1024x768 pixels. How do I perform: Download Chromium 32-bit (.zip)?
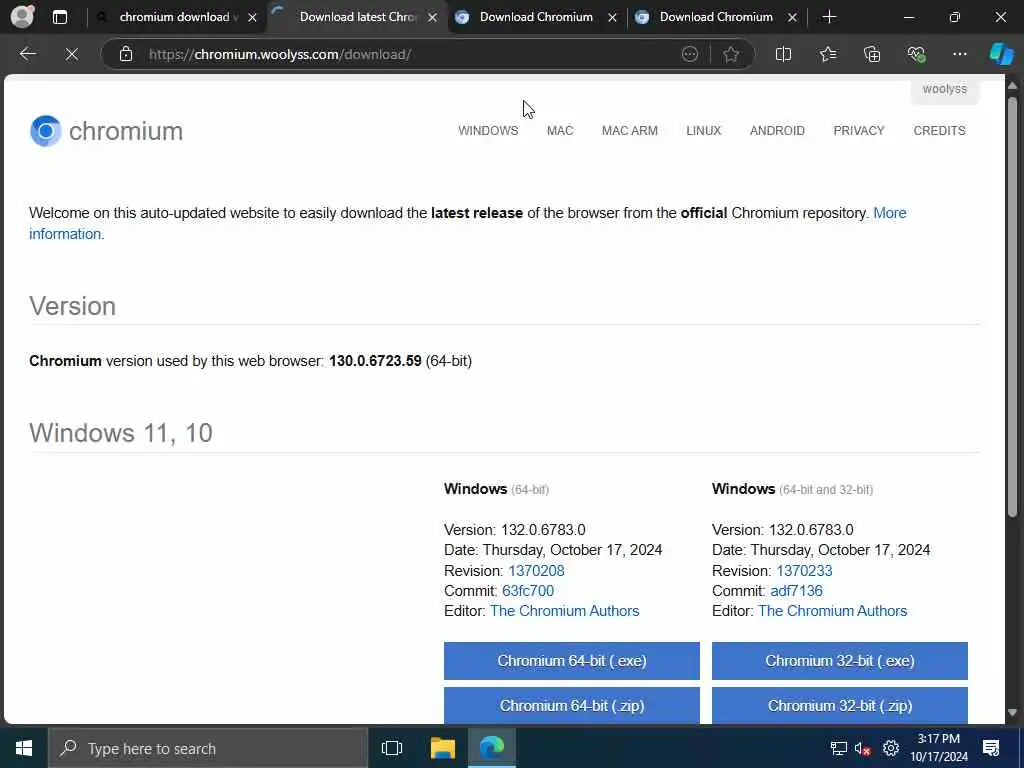coord(839,705)
